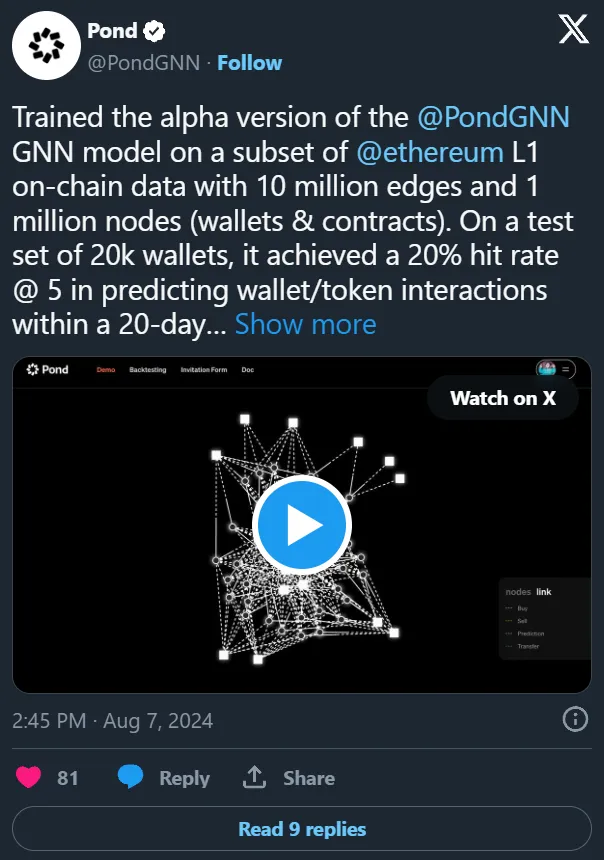Click the verified badge next to Pond
The image size is (604, 860).
[153, 32]
